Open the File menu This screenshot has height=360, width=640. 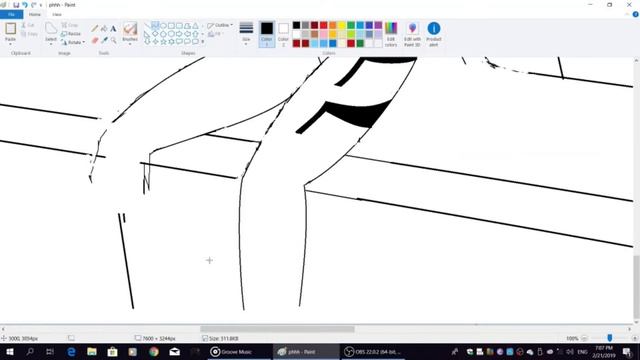pyautogui.click(x=11, y=14)
